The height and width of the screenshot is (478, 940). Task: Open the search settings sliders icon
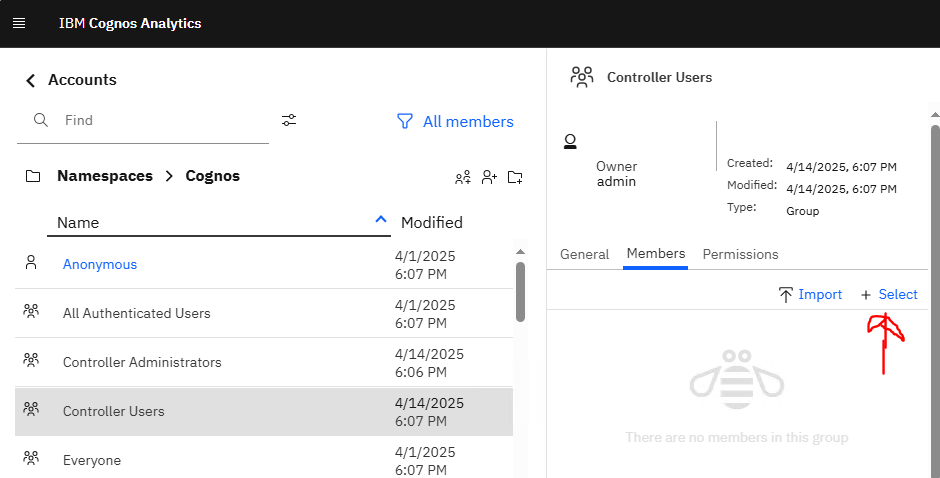tap(289, 120)
